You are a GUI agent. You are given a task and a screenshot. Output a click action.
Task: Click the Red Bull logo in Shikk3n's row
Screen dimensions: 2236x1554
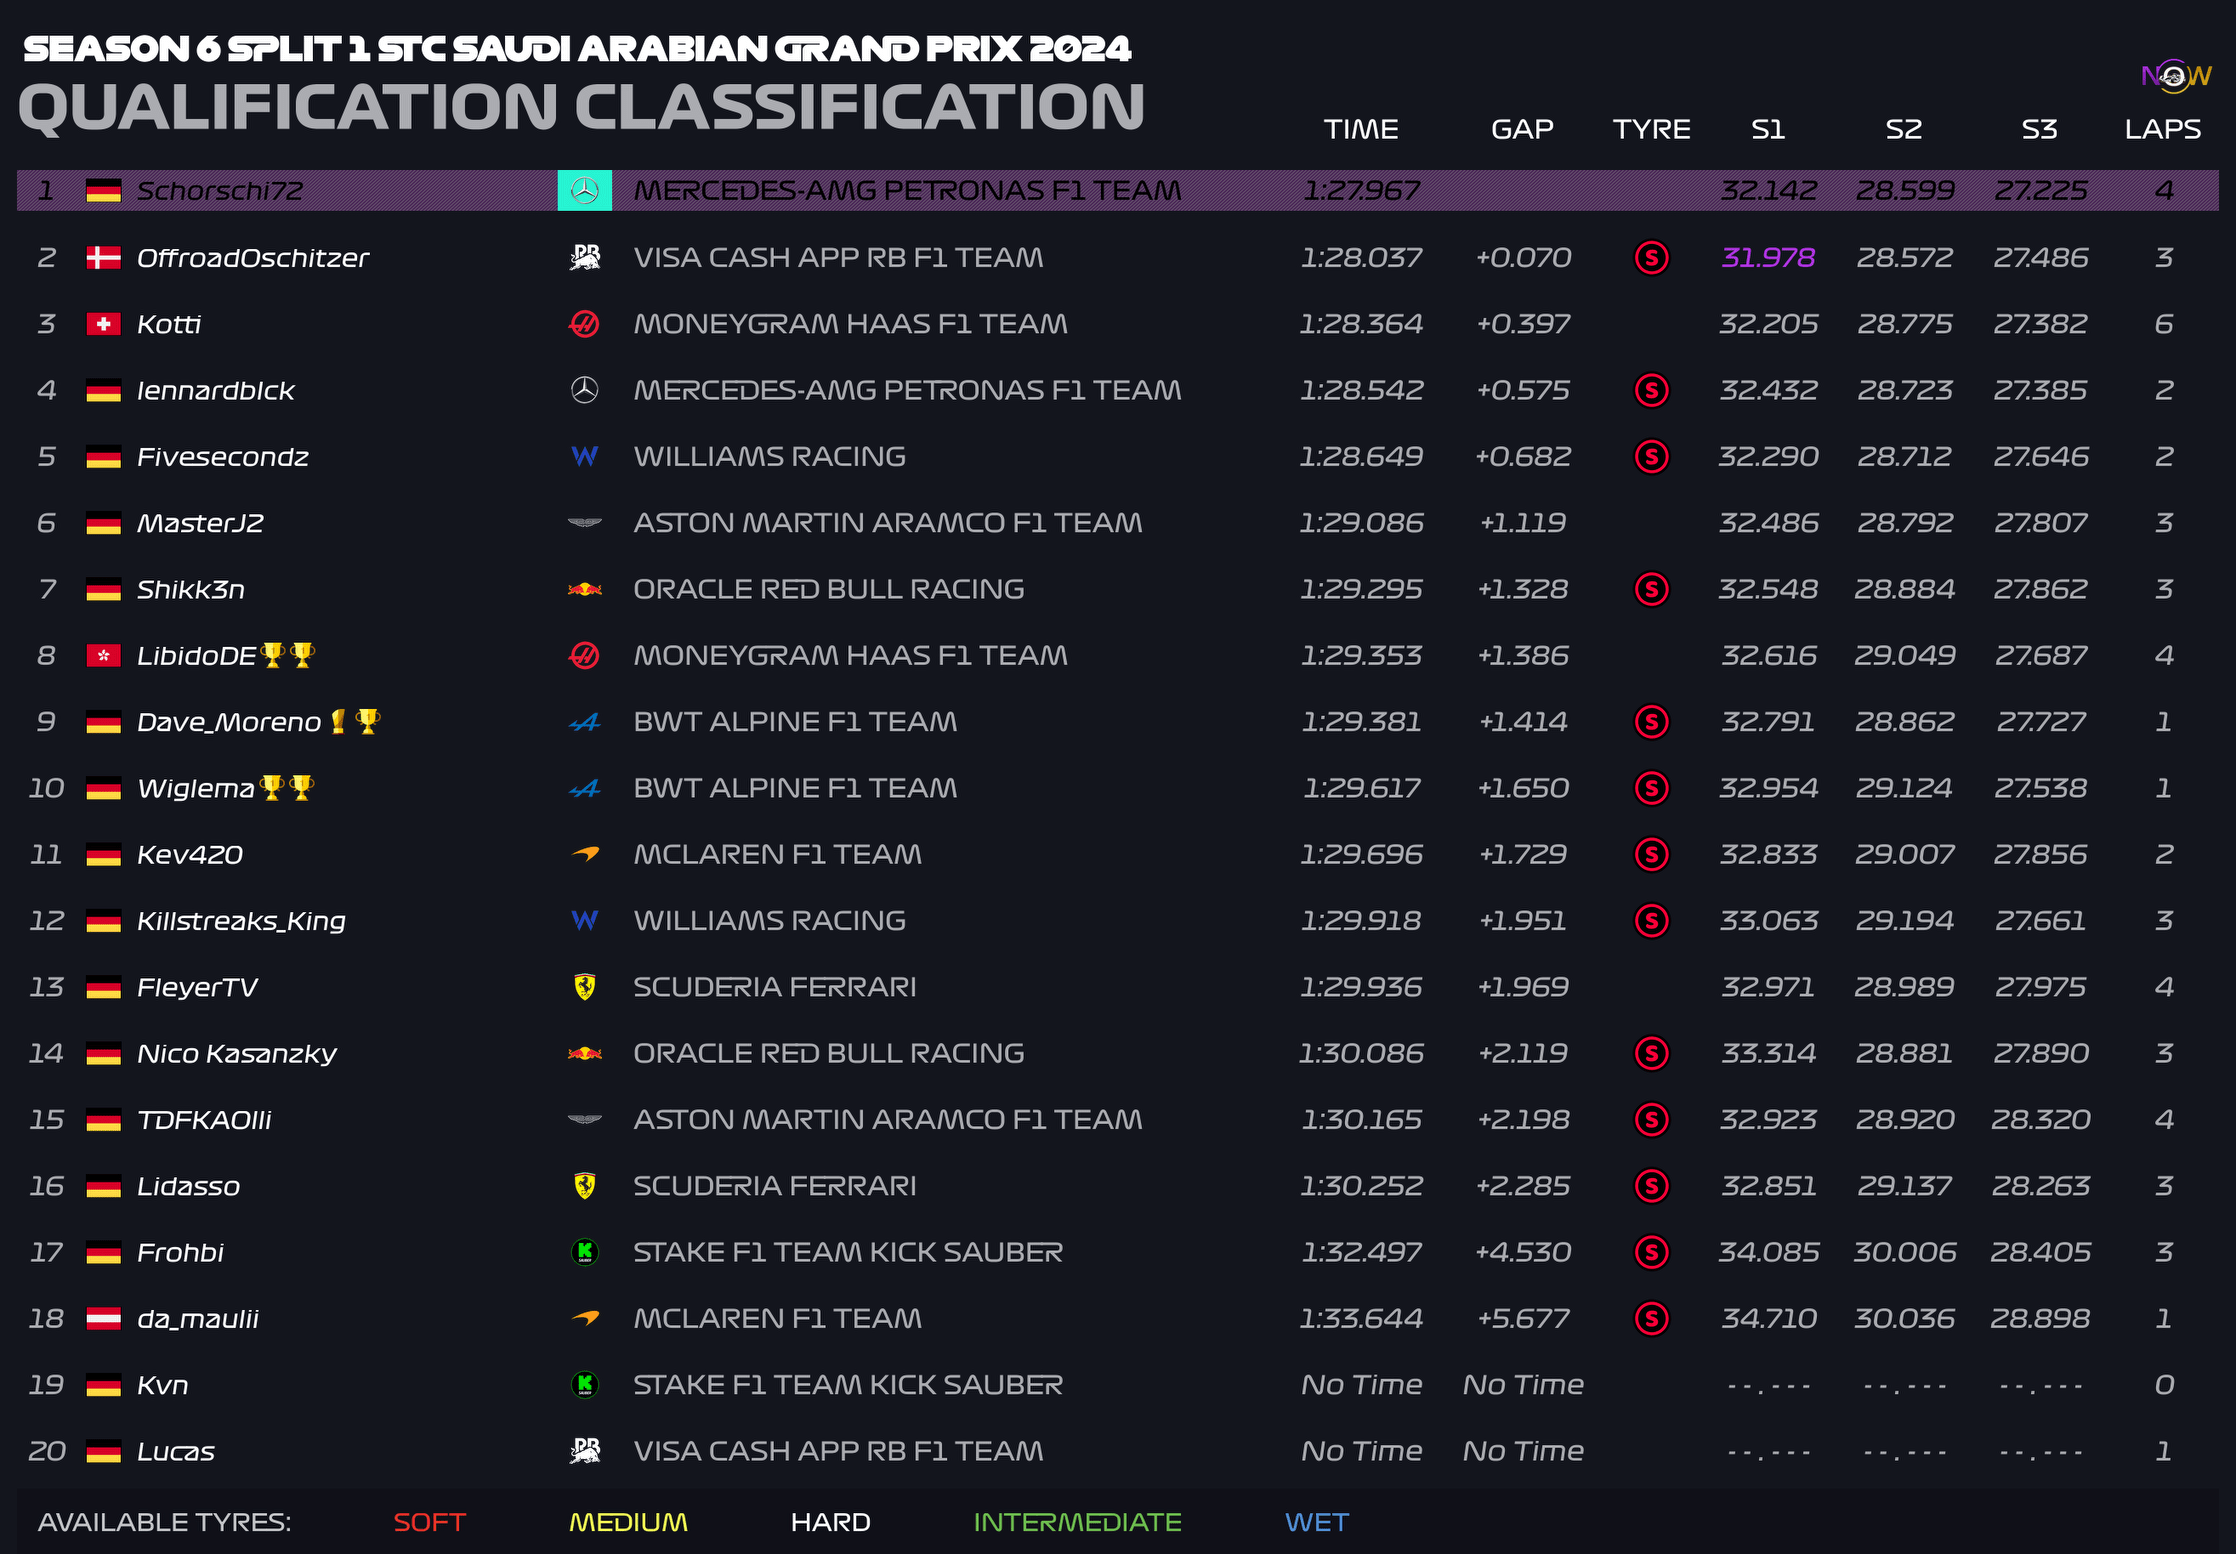coord(584,589)
